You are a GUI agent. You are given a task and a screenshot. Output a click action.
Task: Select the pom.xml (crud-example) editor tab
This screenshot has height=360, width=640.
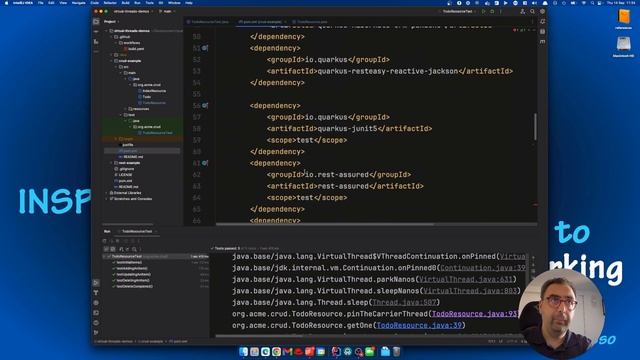262,22
